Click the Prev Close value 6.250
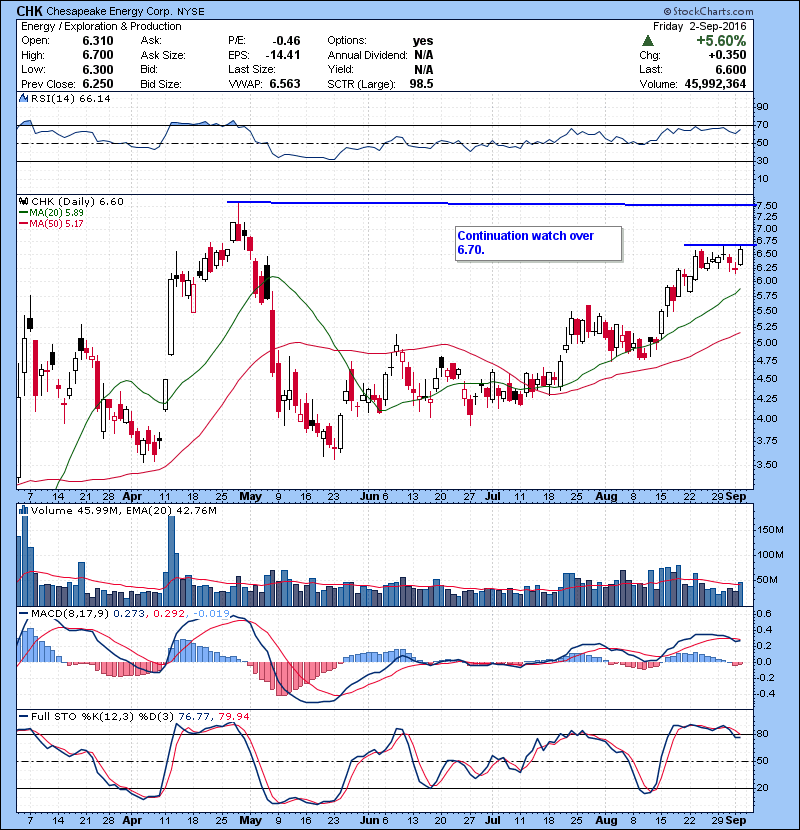 point(98,84)
